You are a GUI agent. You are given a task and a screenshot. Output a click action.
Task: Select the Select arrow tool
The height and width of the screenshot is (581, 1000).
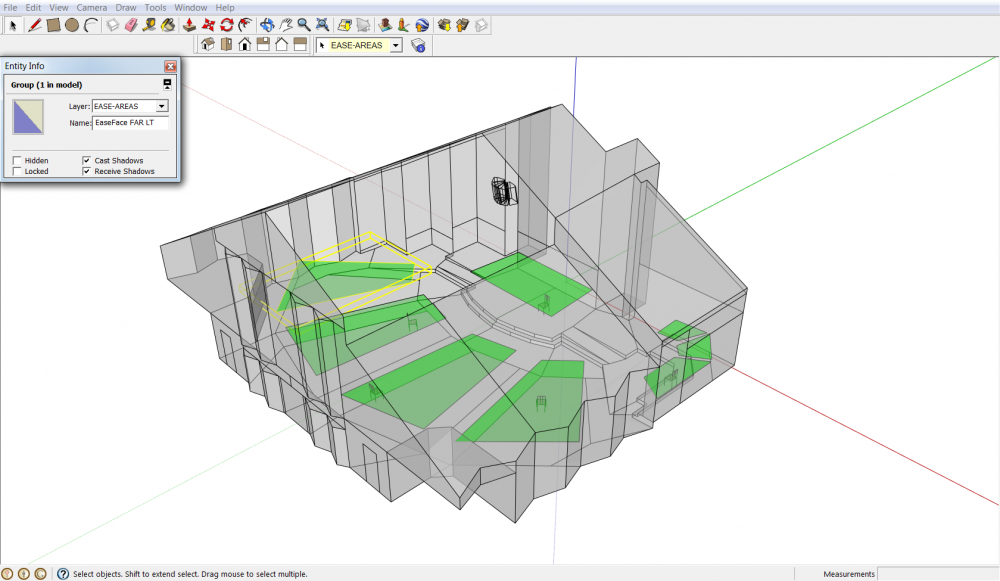click(x=13, y=26)
